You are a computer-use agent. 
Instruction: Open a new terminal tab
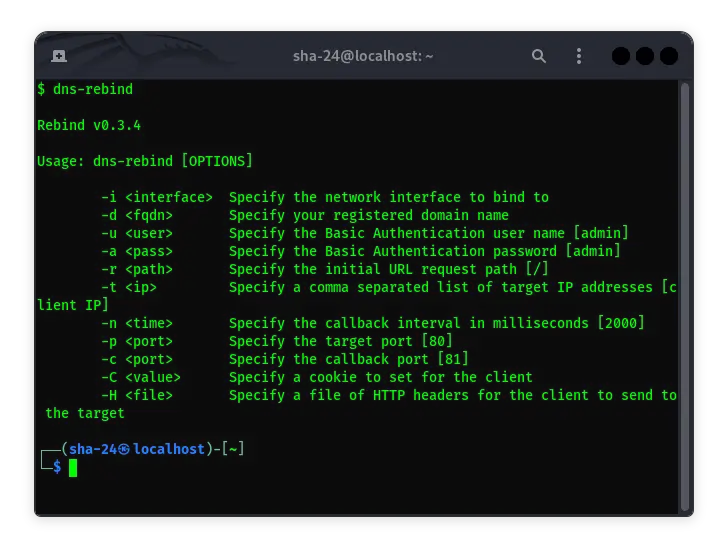click(59, 56)
